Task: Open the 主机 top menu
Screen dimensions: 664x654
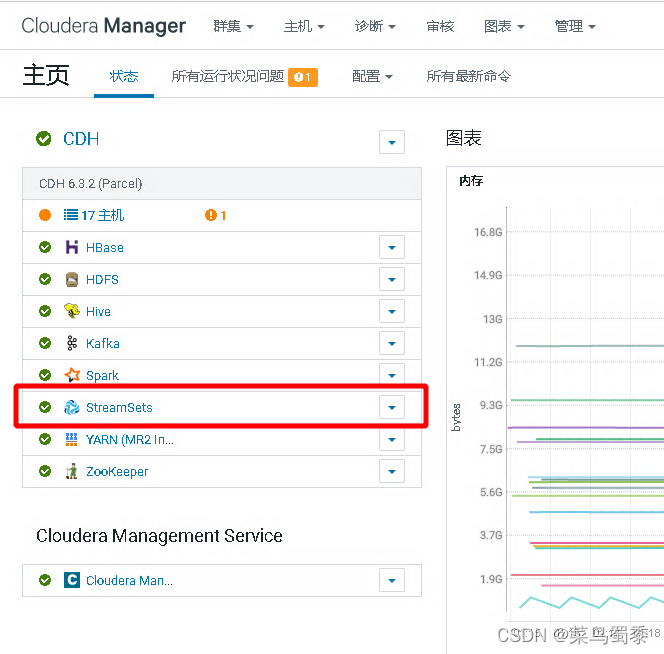Action: 304,26
